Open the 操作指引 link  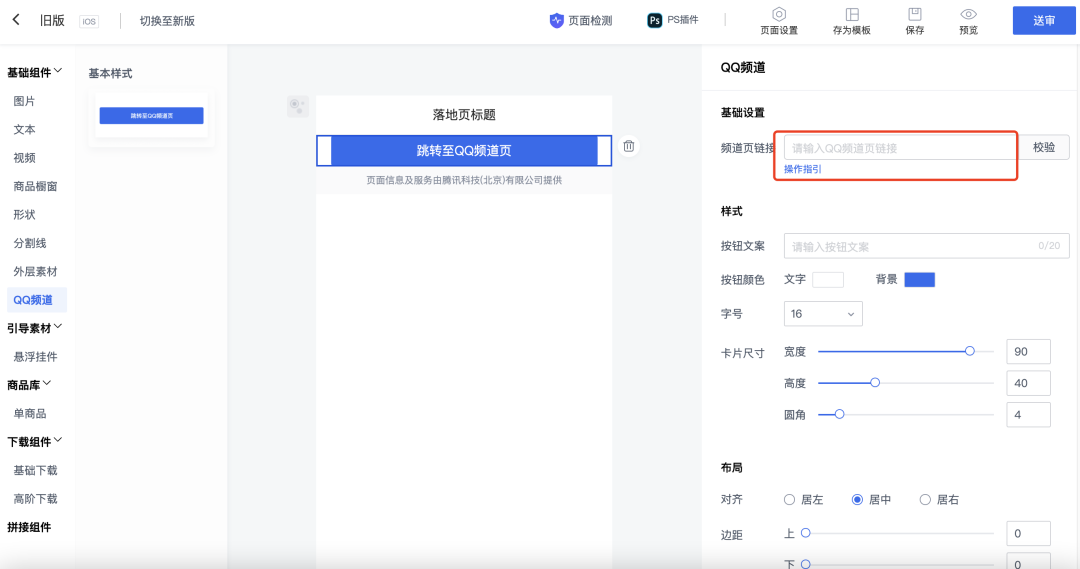[803, 169]
